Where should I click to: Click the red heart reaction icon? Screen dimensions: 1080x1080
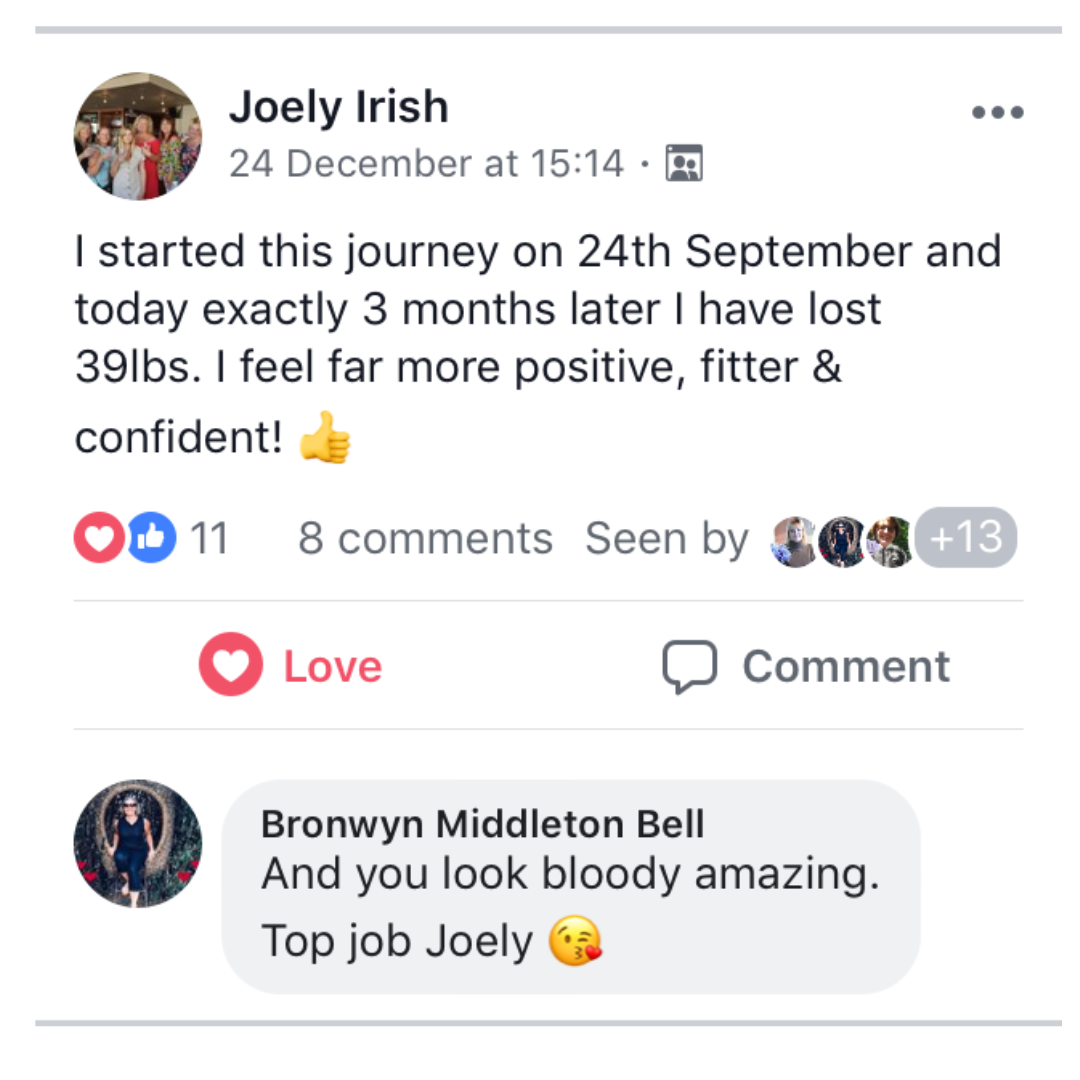click(x=98, y=538)
